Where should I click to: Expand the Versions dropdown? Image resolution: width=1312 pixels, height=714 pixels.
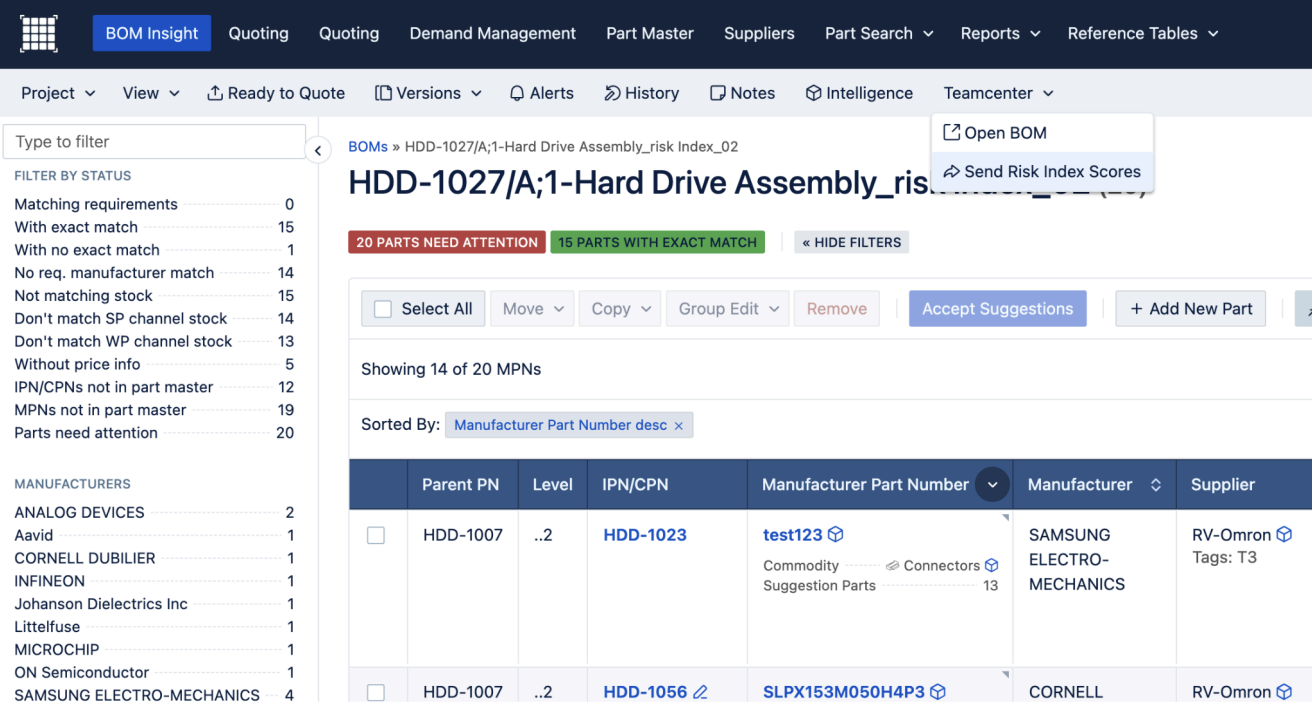428,93
